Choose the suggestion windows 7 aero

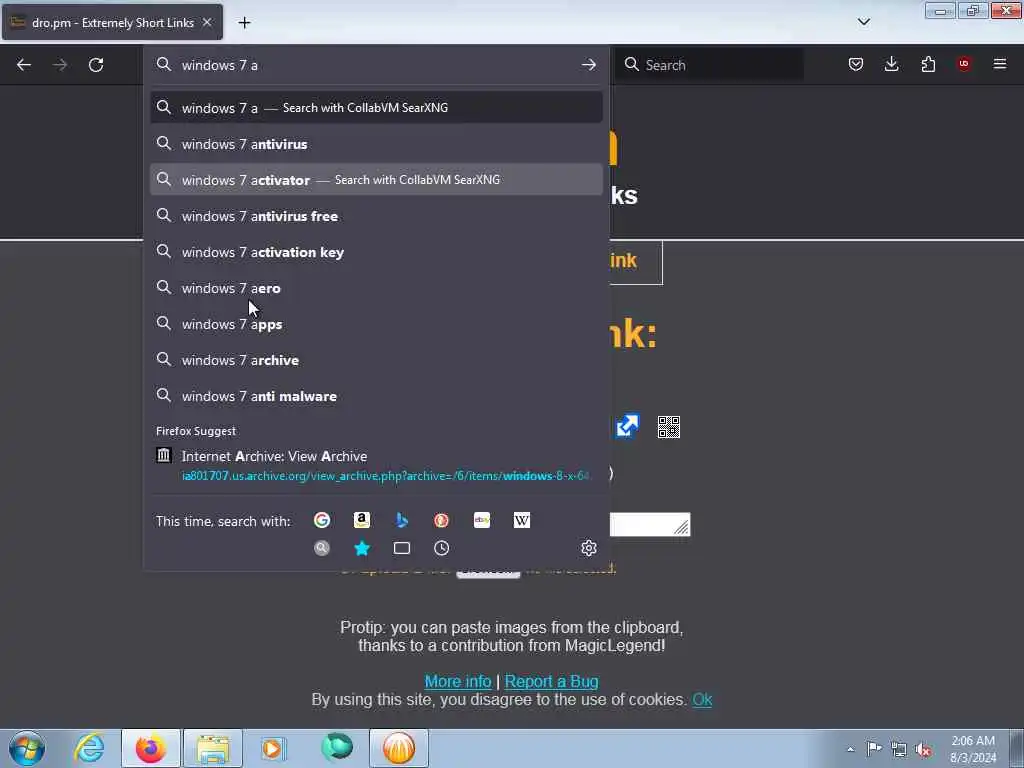pos(376,287)
